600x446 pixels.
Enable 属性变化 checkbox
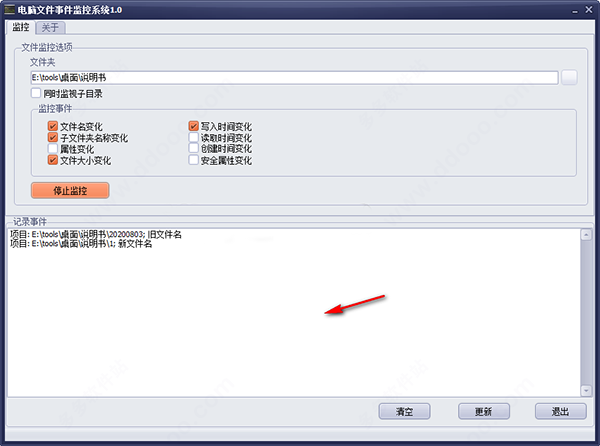(53, 148)
